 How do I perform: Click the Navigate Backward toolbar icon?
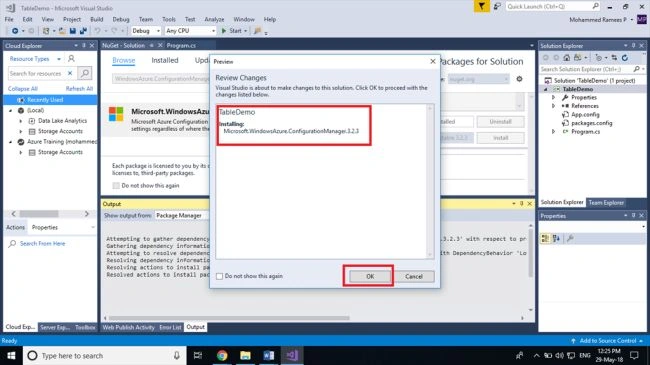click(15, 31)
